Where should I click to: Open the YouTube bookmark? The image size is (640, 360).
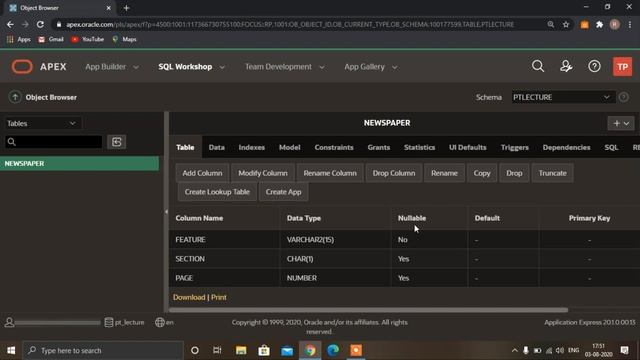pyautogui.click(x=88, y=39)
